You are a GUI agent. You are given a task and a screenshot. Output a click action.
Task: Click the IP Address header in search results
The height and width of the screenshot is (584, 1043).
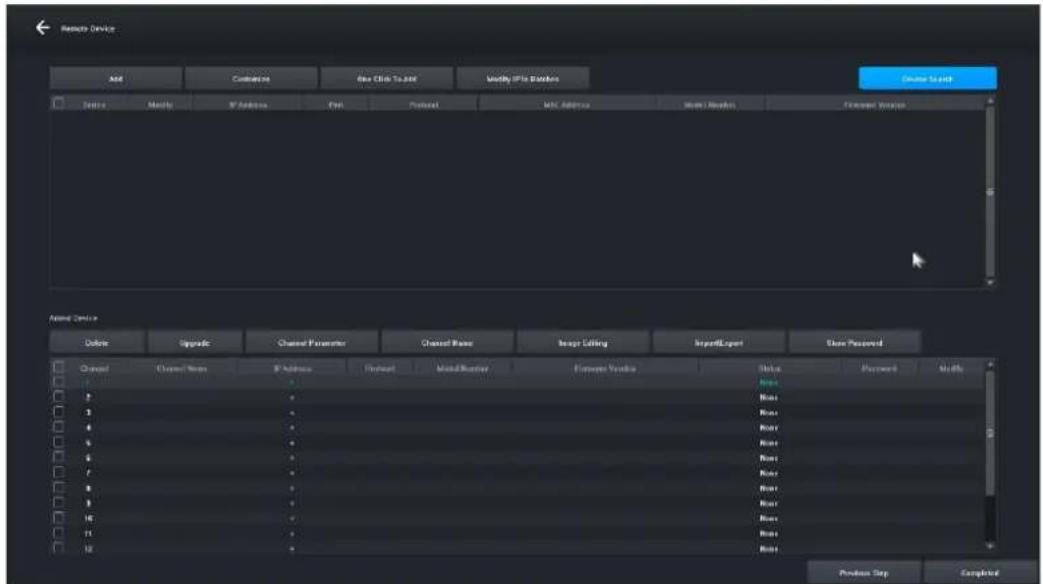click(248, 104)
